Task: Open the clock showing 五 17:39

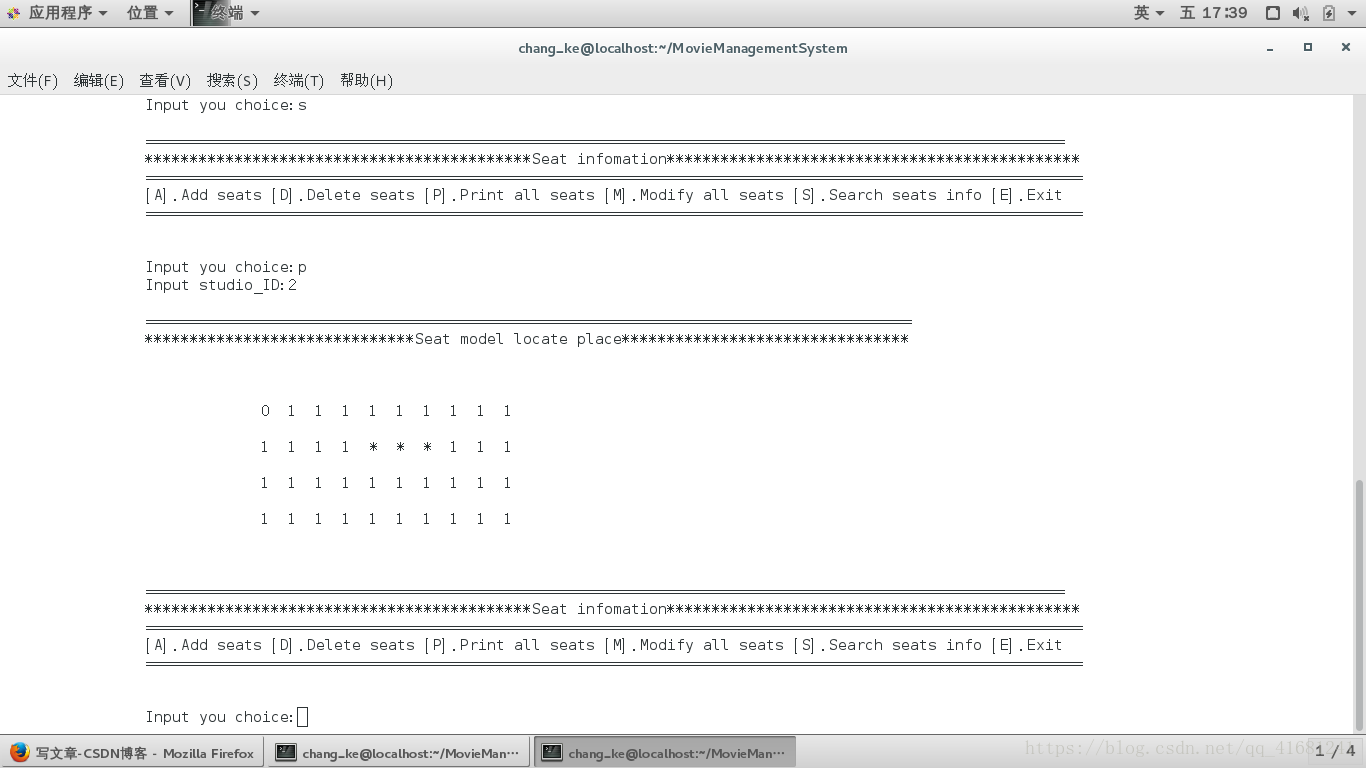Action: tap(1213, 13)
